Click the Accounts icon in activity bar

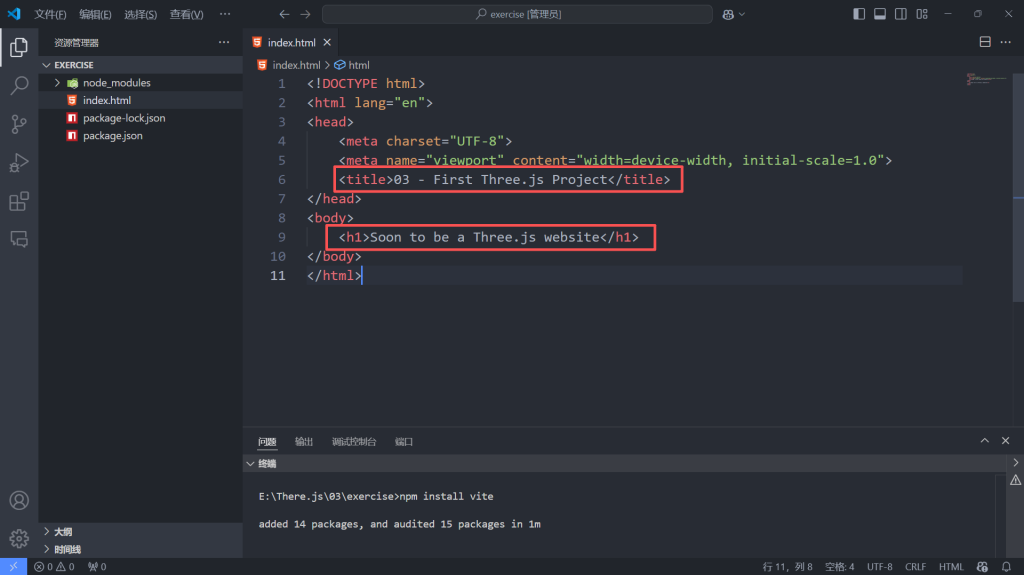coord(19,500)
